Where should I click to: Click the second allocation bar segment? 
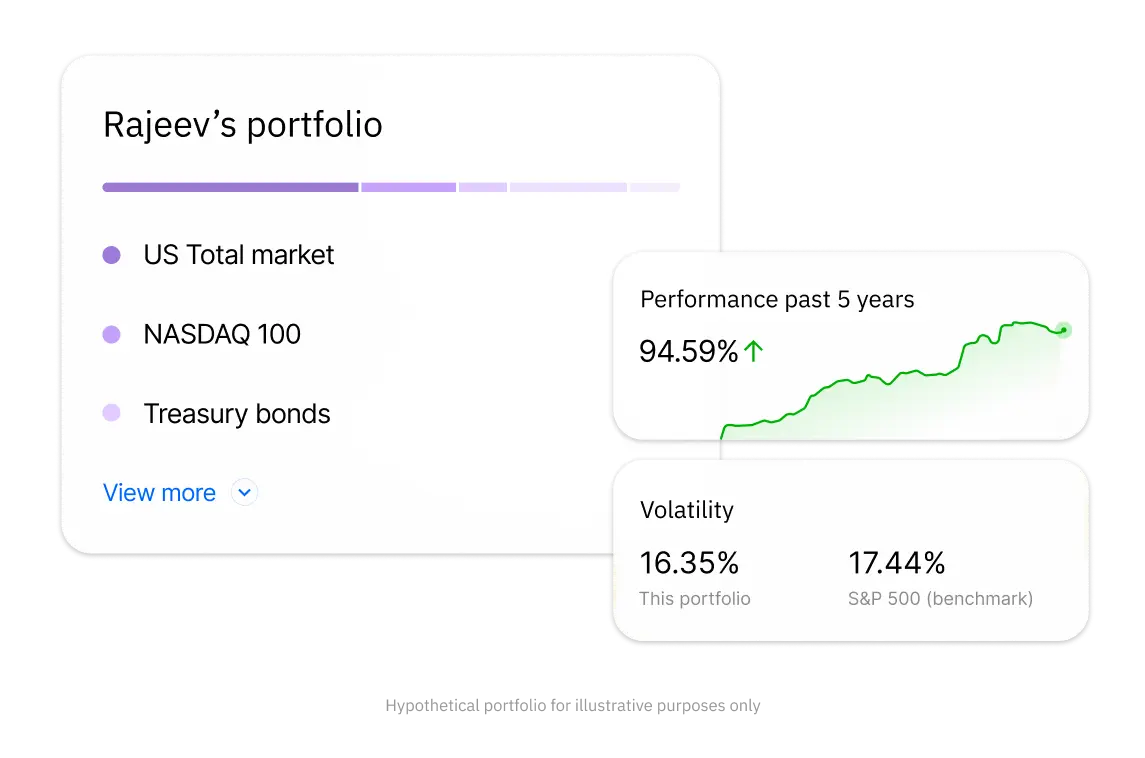[408, 187]
